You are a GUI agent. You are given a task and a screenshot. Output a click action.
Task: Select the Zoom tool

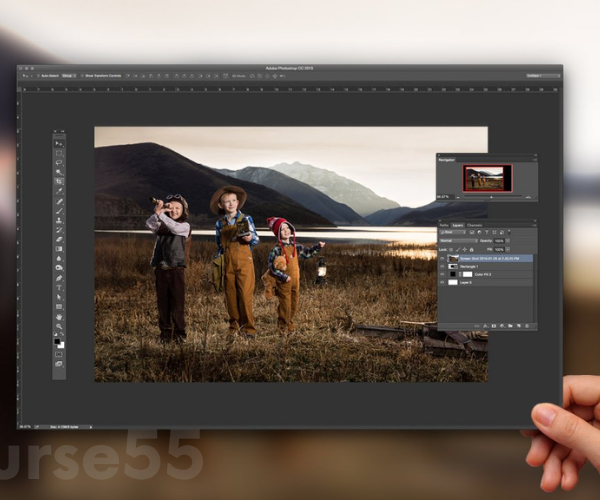point(59,327)
